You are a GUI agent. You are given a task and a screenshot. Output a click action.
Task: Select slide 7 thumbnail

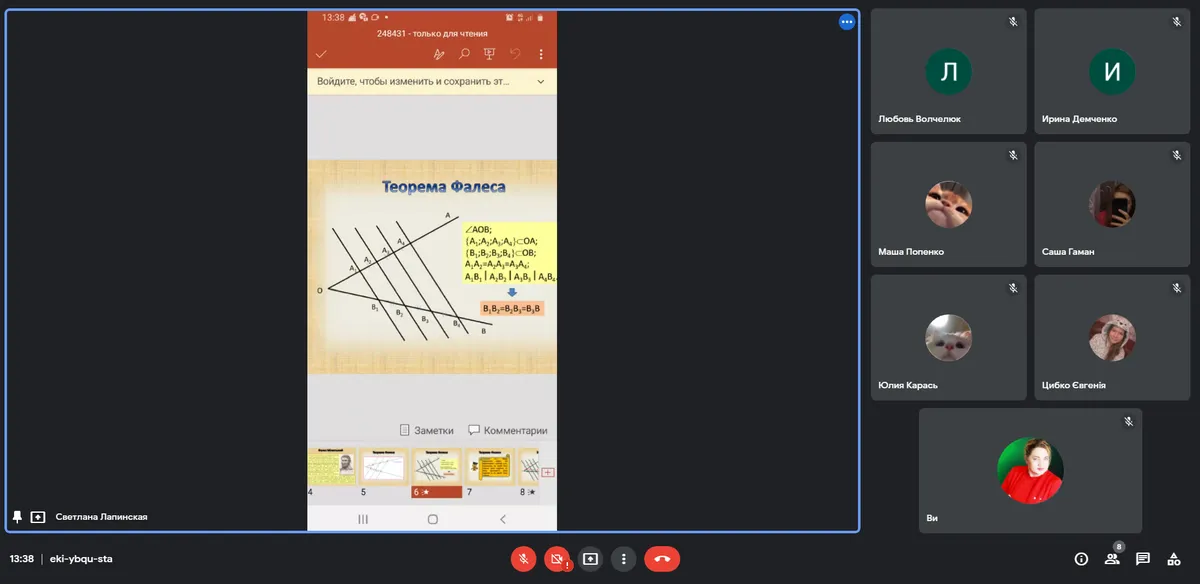(490, 467)
